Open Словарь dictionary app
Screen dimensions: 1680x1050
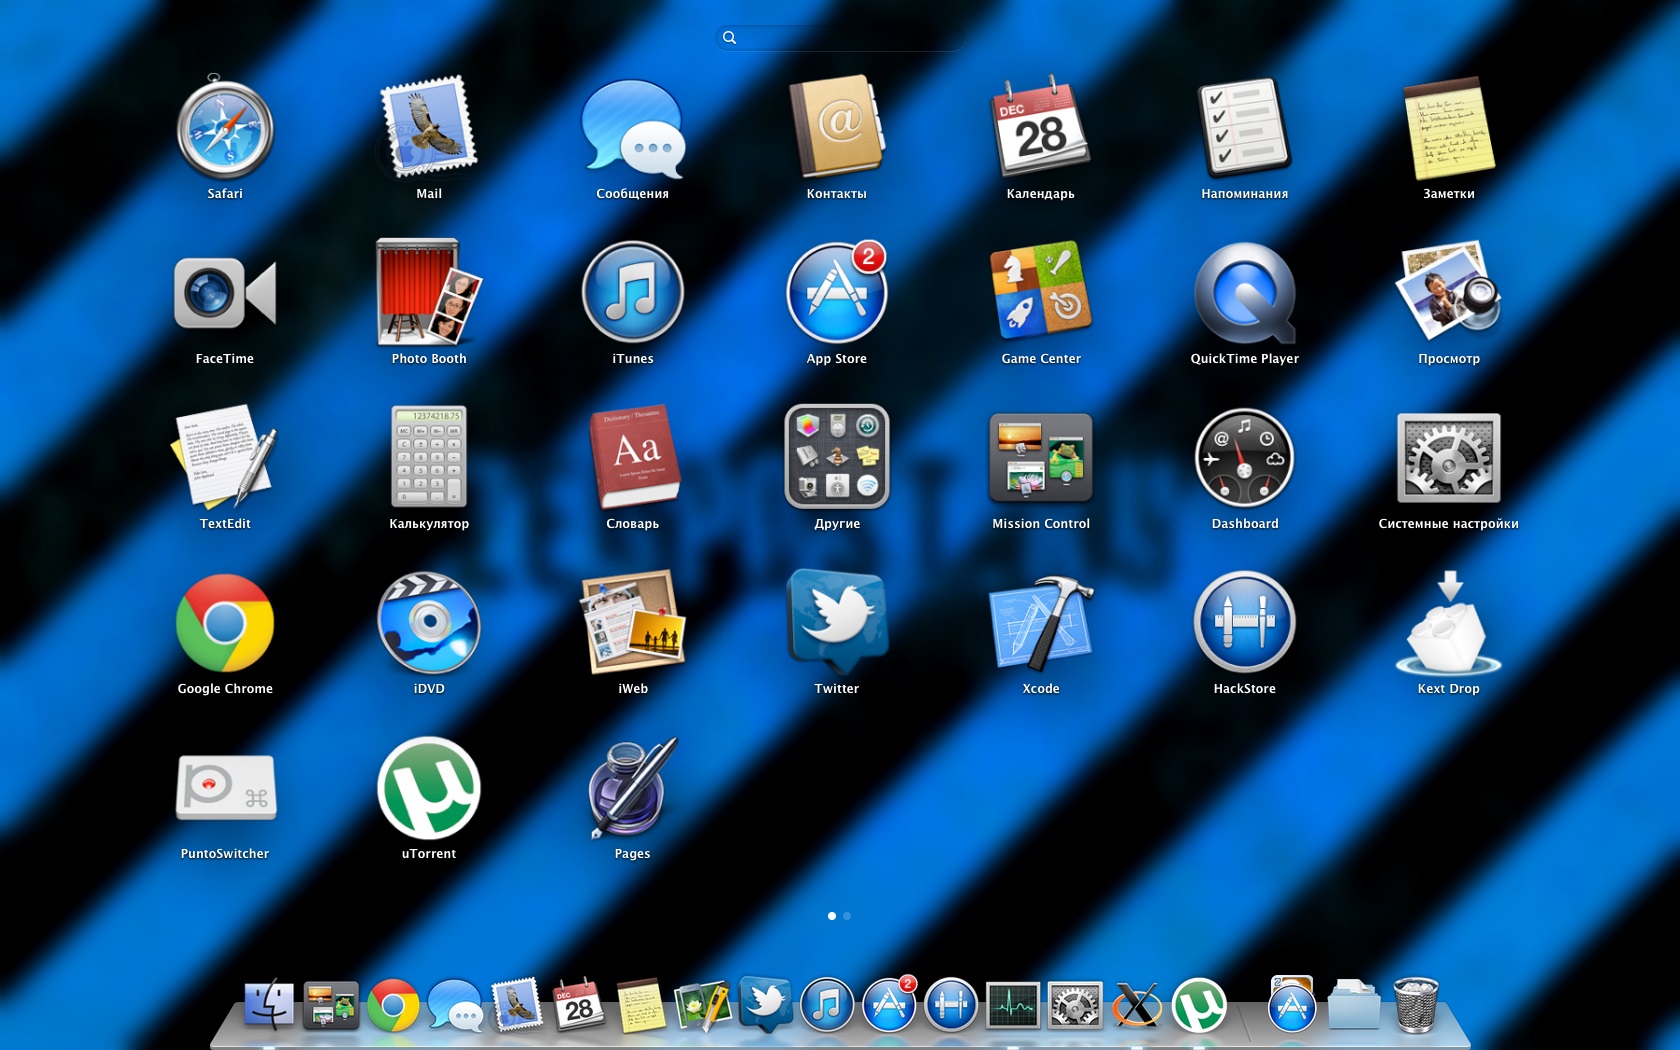(633, 457)
